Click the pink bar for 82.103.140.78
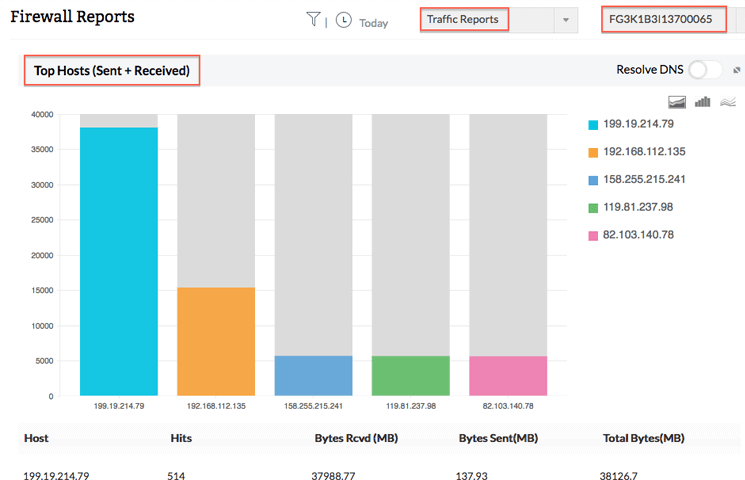Image resolution: width=745 pixels, height=480 pixels. [x=508, y=375]
